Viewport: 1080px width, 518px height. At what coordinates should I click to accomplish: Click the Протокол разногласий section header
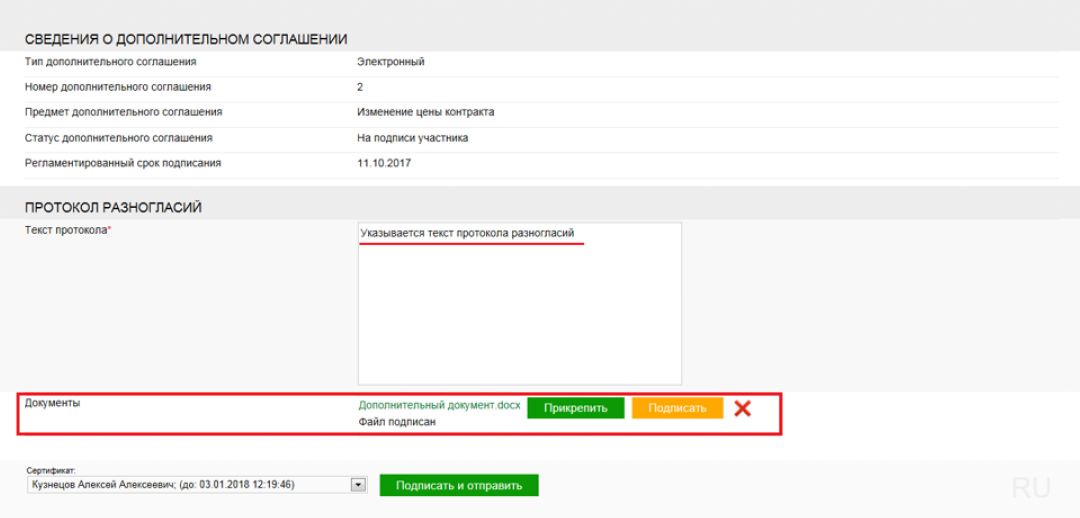(x=113, y=207)
